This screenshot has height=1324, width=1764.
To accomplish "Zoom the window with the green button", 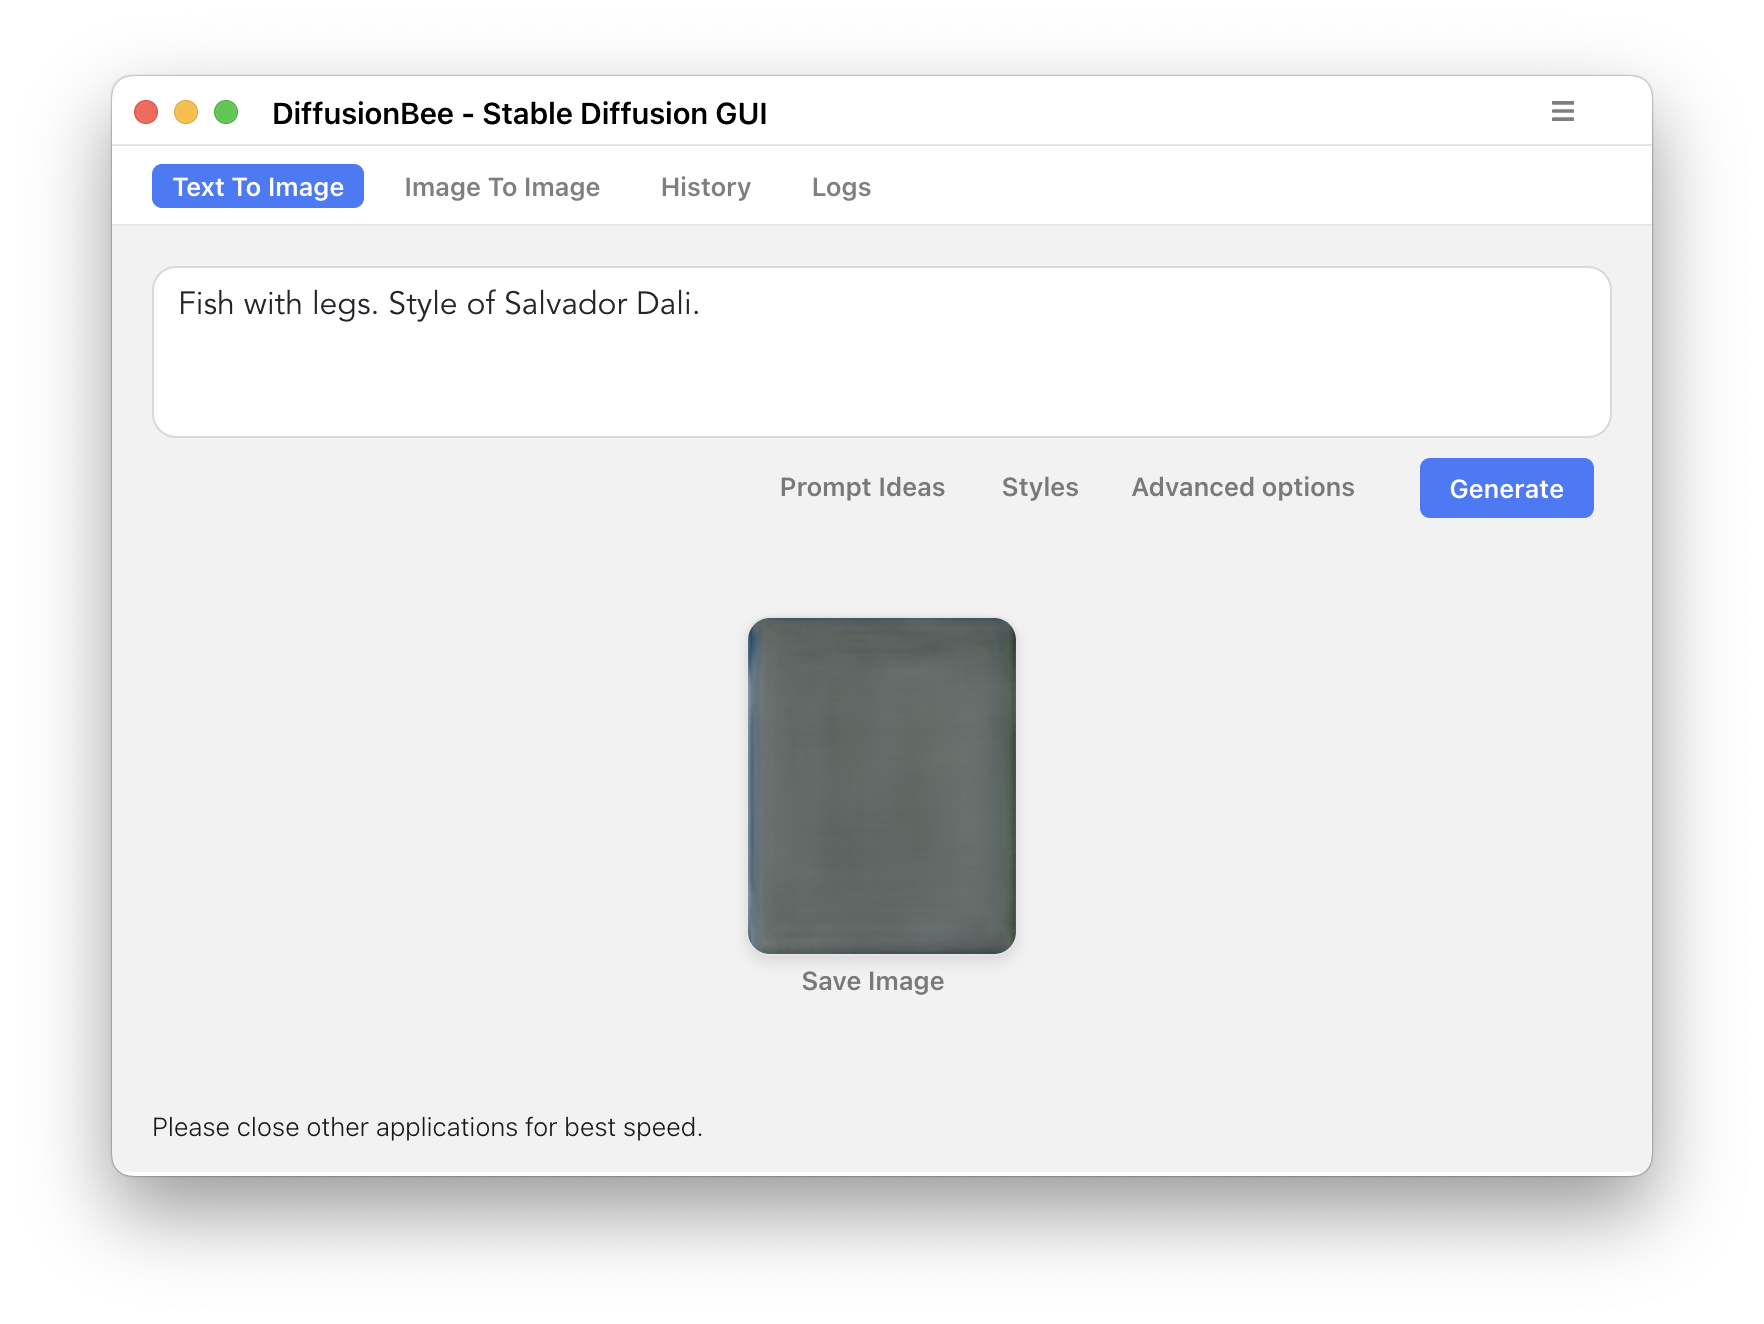I will (228, 113).
